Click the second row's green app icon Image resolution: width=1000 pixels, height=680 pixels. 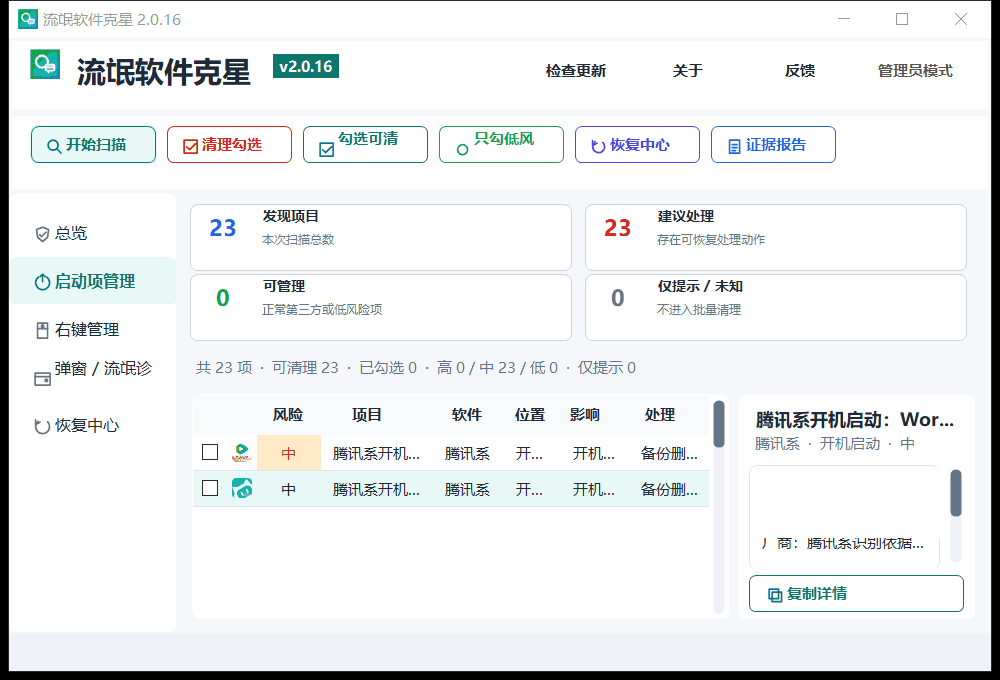click(241, 489)
